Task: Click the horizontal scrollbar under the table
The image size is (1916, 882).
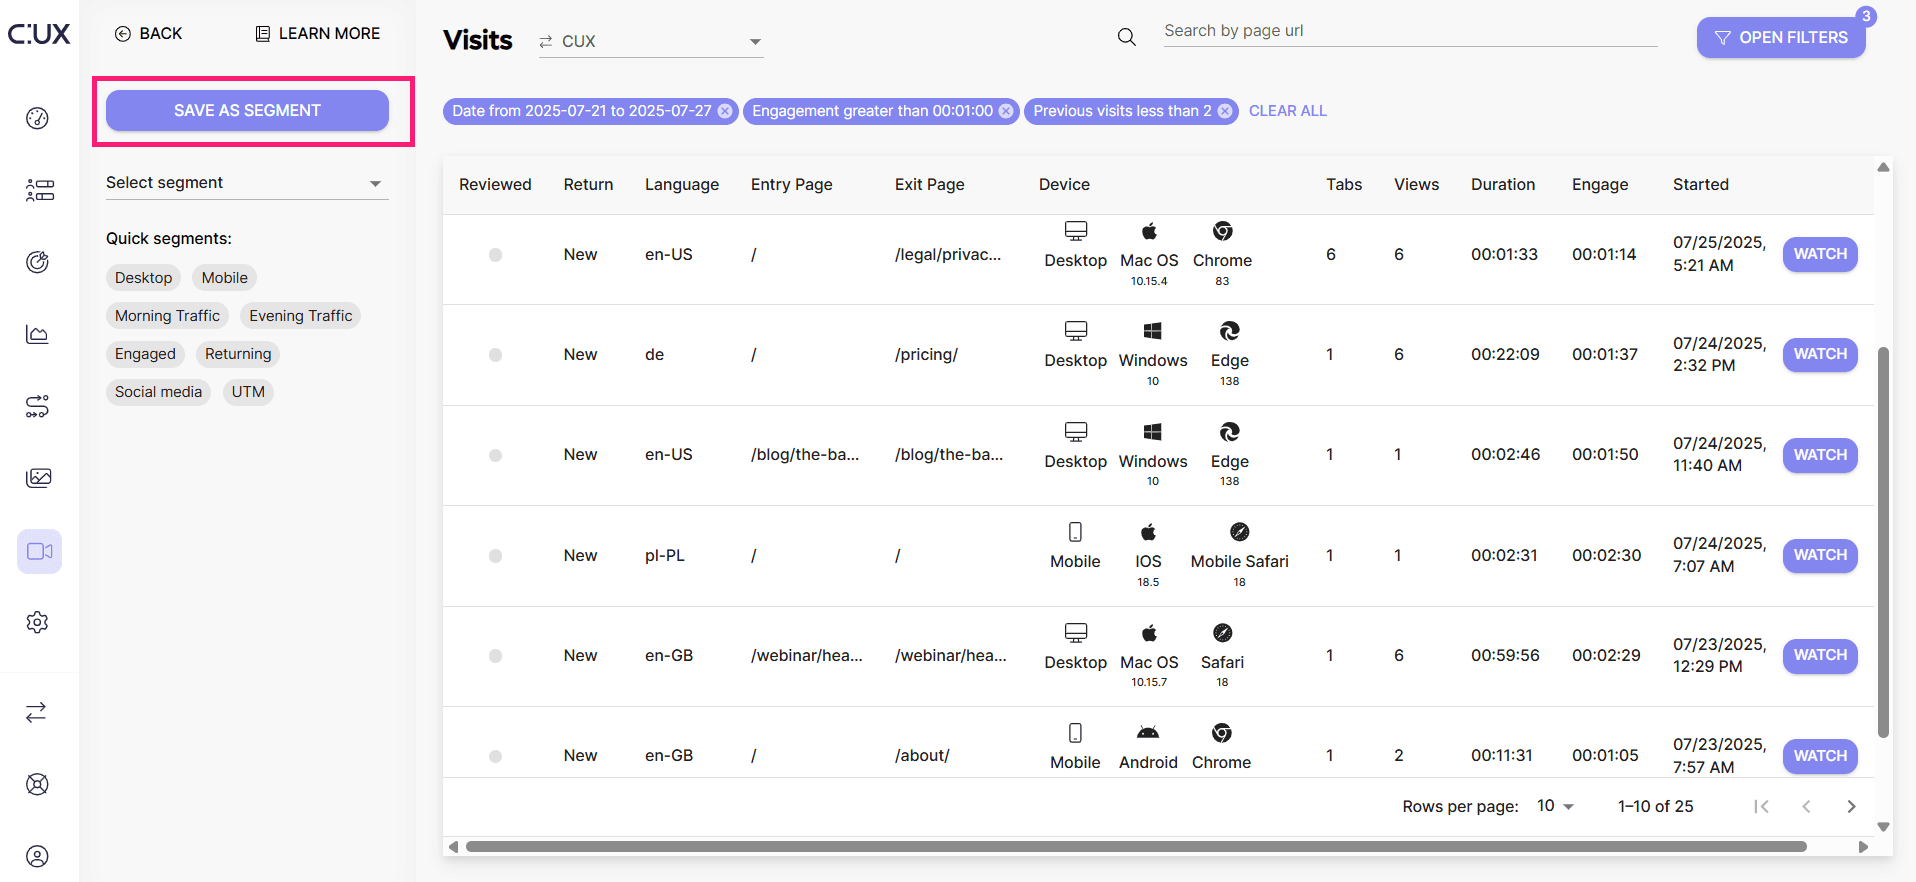Action: [x=1136, y=847]
